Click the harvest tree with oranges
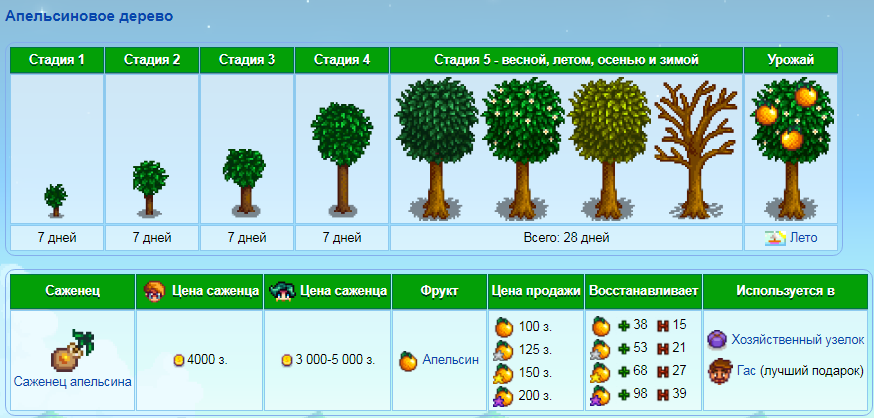The image size is (874, 418). click(x=792, y=148)
